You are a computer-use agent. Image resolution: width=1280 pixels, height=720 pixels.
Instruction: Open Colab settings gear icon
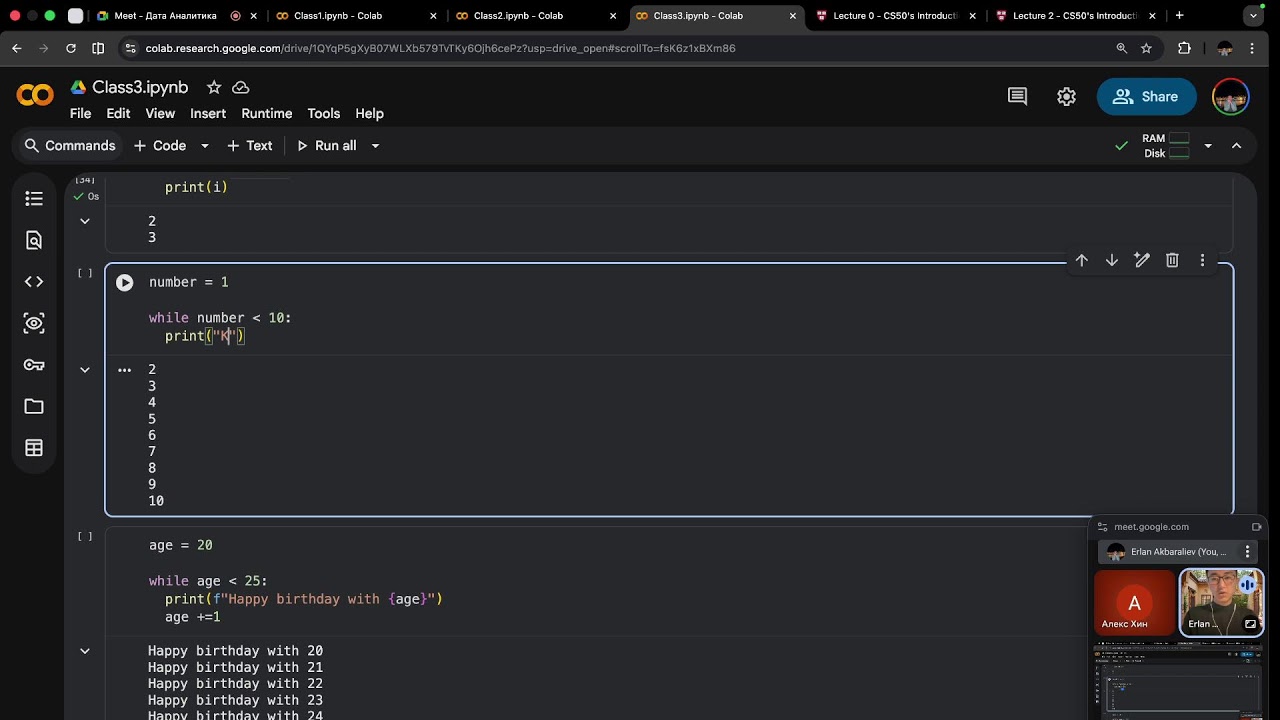point(1066,96)
